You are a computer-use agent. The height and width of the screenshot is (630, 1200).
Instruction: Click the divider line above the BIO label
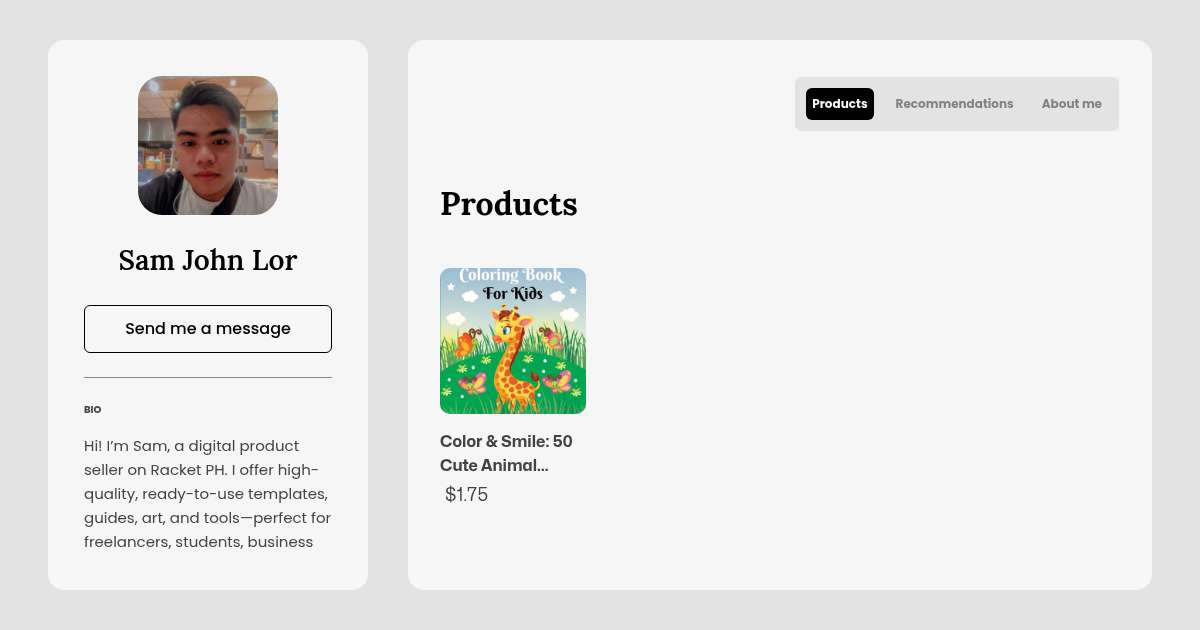tap(208, 378)
